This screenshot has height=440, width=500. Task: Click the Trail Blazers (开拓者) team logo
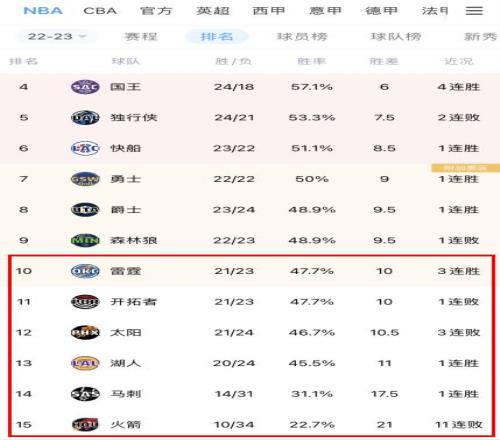pyautogui.click(x=85, y=302)
